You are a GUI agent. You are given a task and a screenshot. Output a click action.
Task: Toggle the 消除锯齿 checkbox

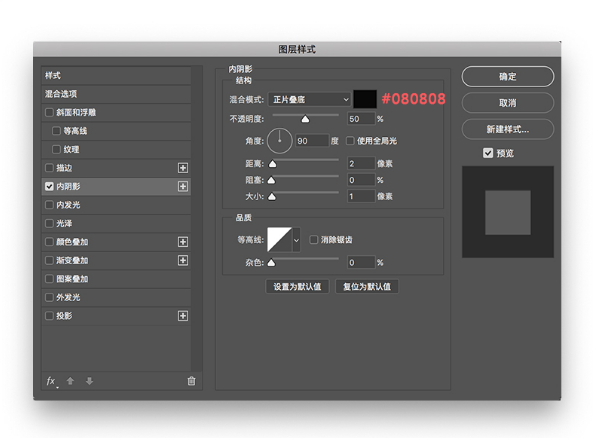[x=314, y=239]
